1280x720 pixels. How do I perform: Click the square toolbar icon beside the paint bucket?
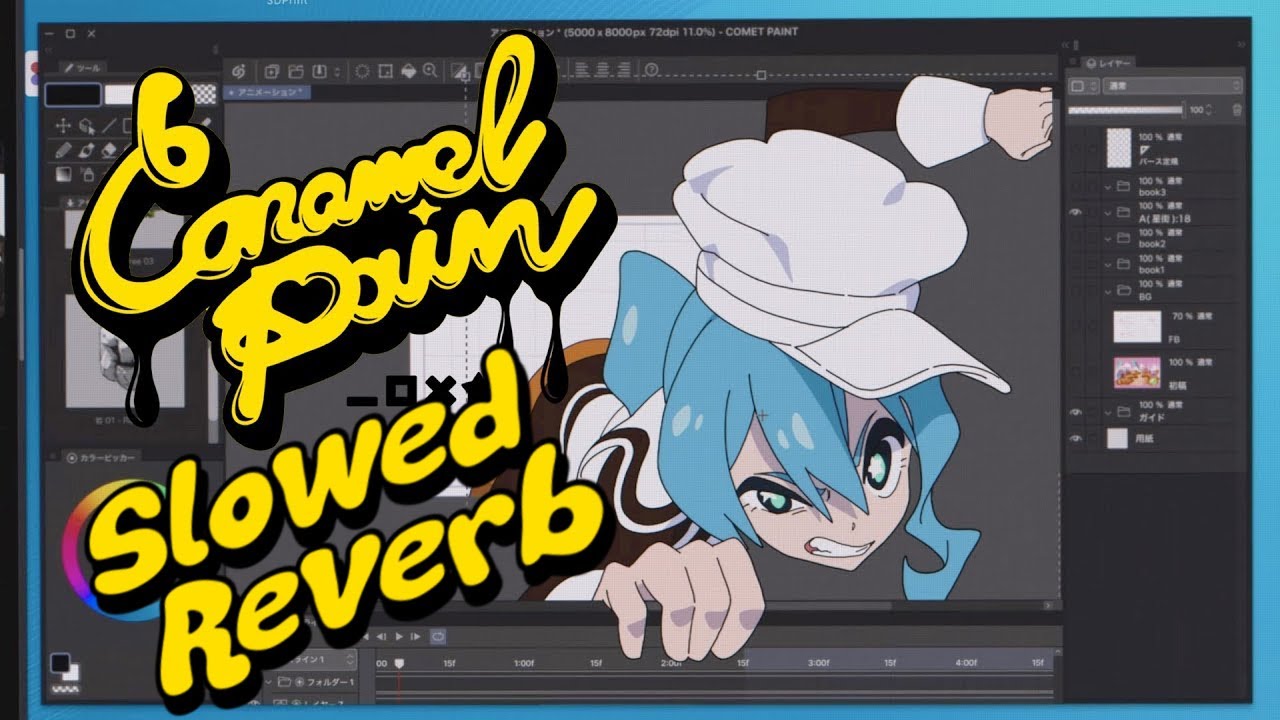pos(385,71)
